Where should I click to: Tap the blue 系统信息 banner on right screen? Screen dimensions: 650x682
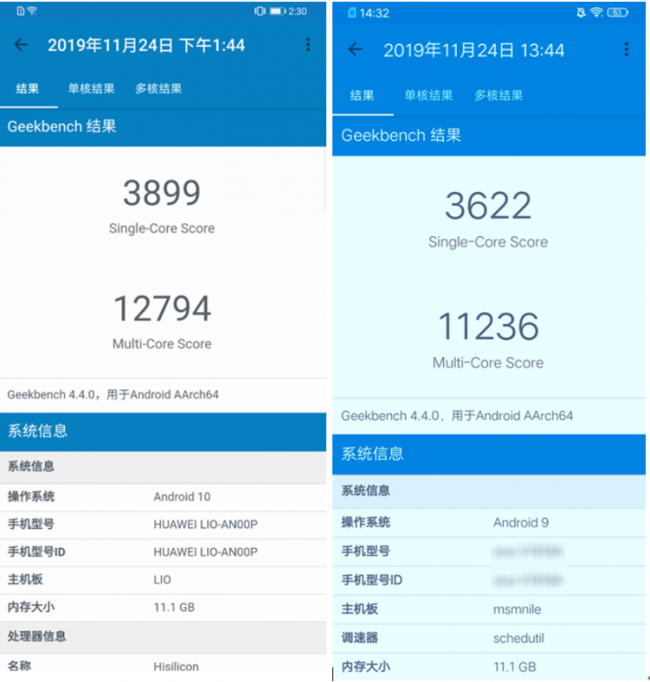(489, 454)
